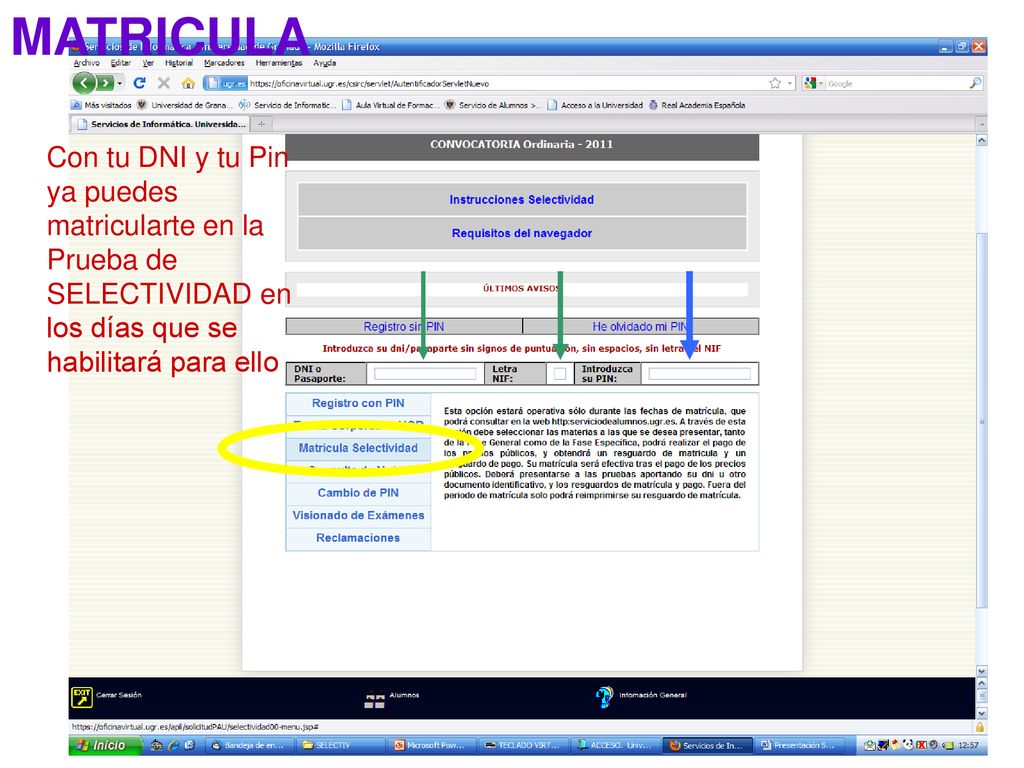Click the Google search box

click(x=896, y=83)
